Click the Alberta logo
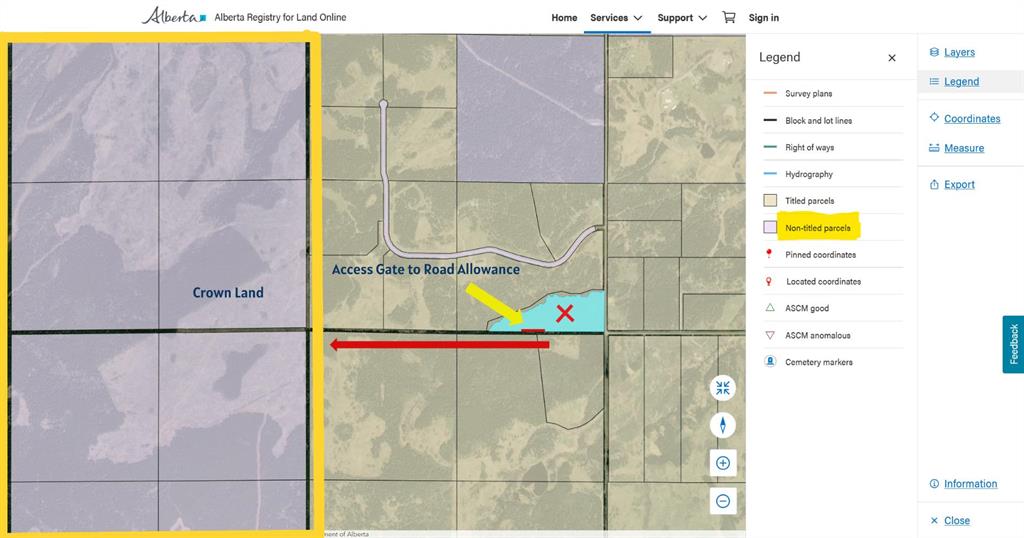 pos(174,16)
